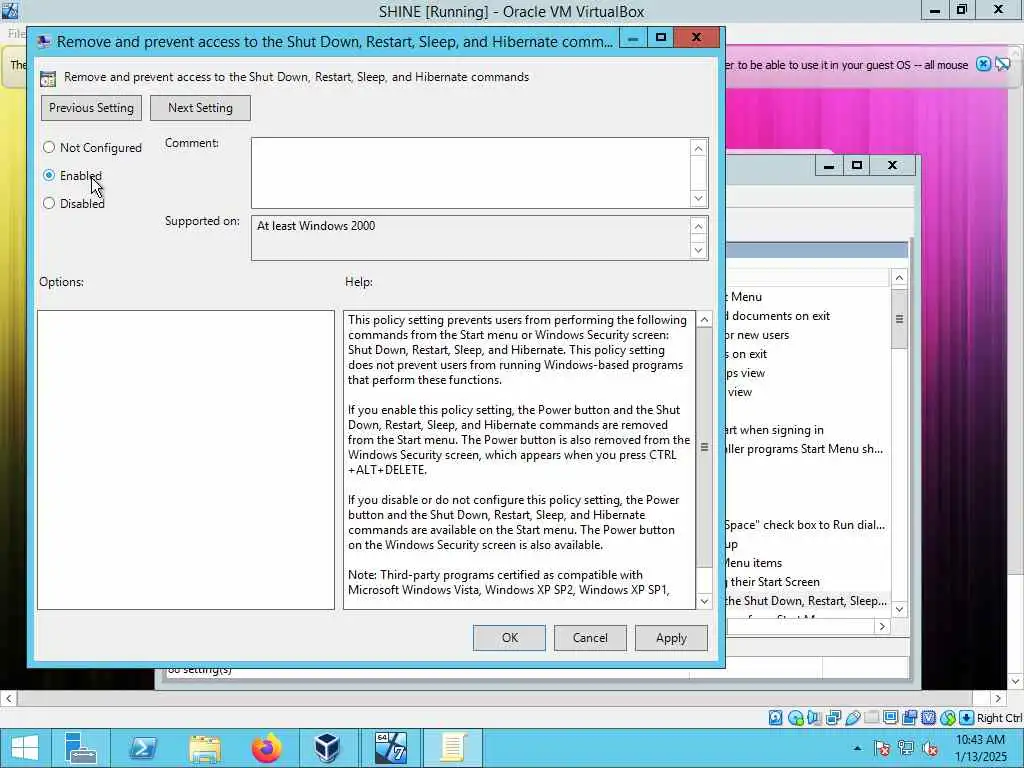The image size is (1024, 768).
Task: Click the settings list up arrow in the background window
Action: (899, 278)
